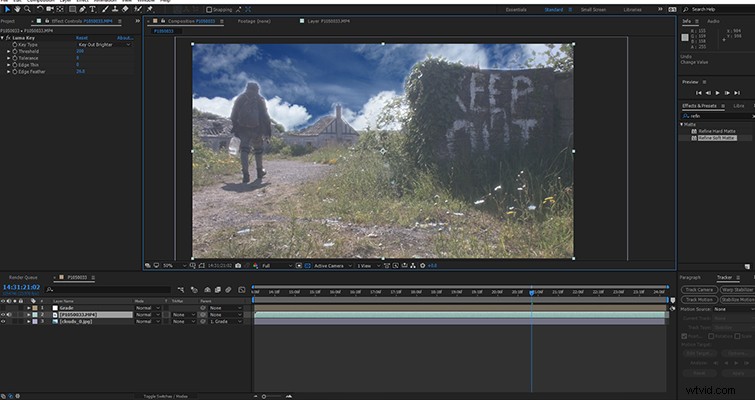Select the Eraser tool

tap(125, 9)
